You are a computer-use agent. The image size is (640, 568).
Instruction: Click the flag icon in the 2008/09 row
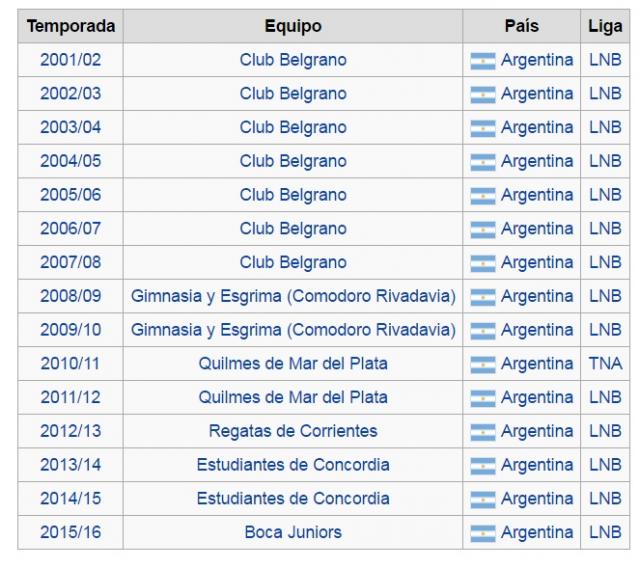click(x=483, y=297)
